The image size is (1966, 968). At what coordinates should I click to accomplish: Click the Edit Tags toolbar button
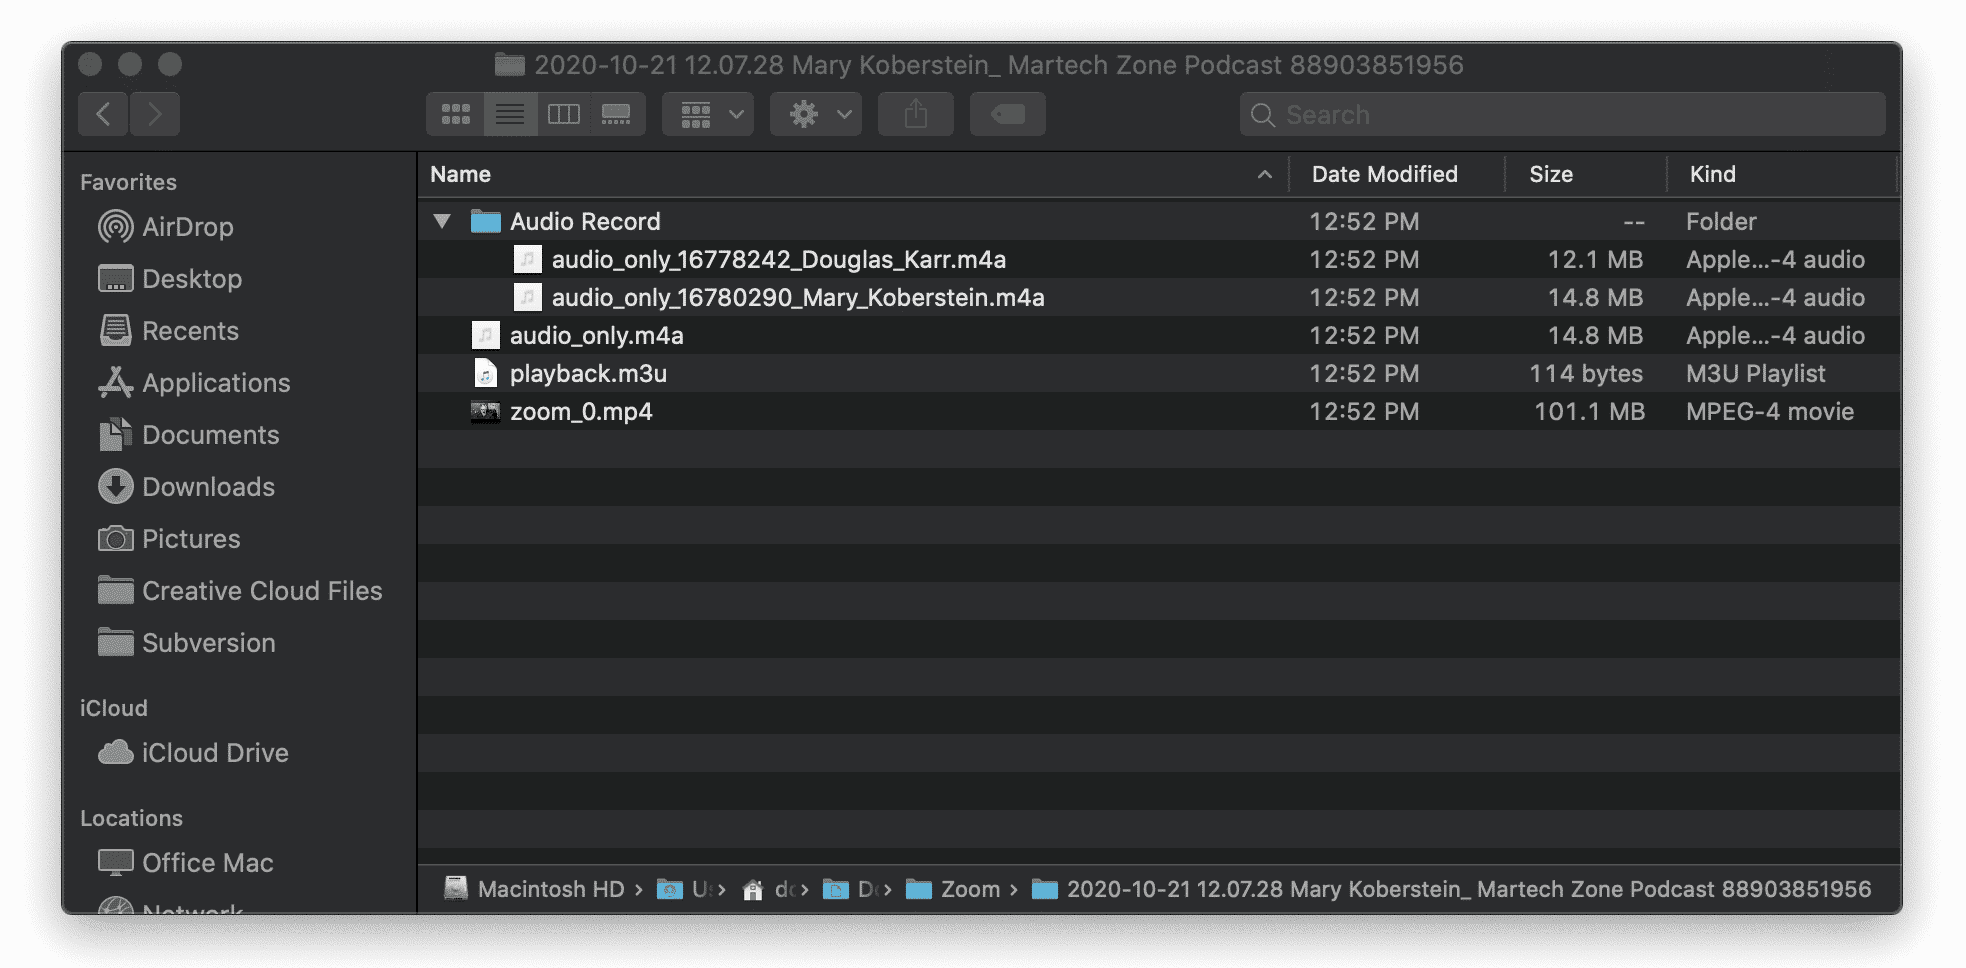pyautogui.click(x=1007, y=115)
